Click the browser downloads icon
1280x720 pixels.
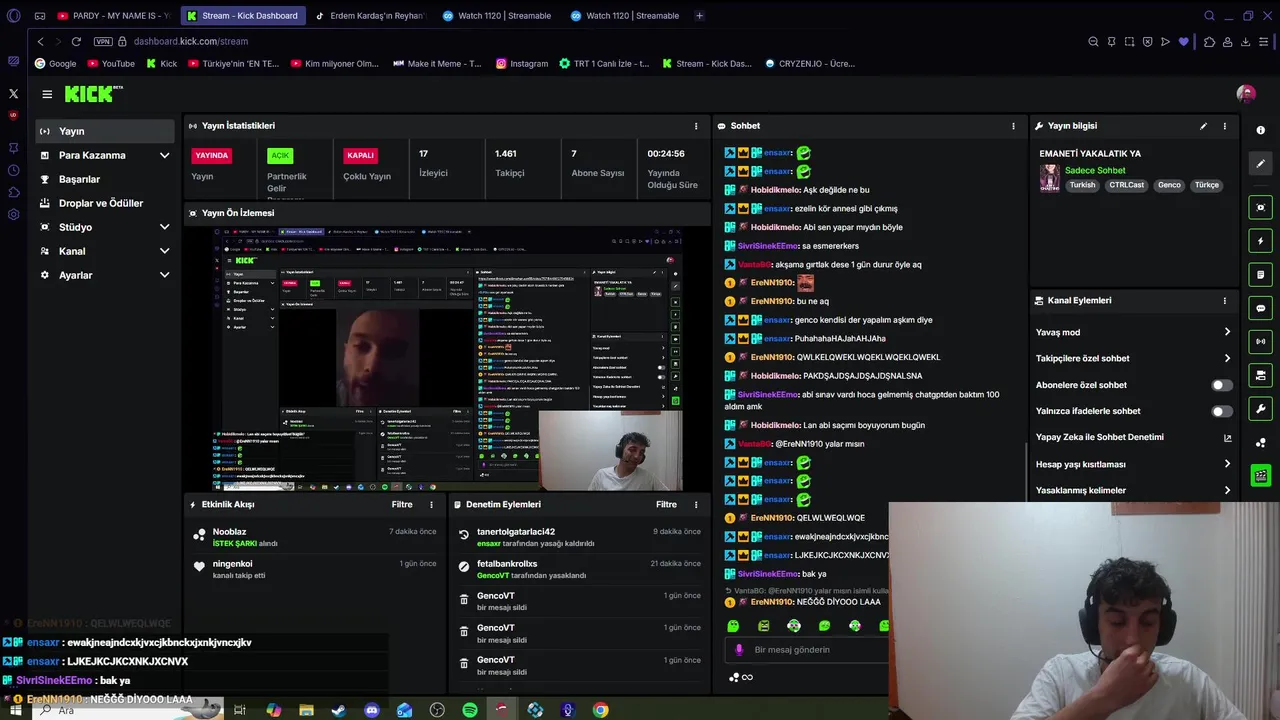click(x=1245, y=41)
